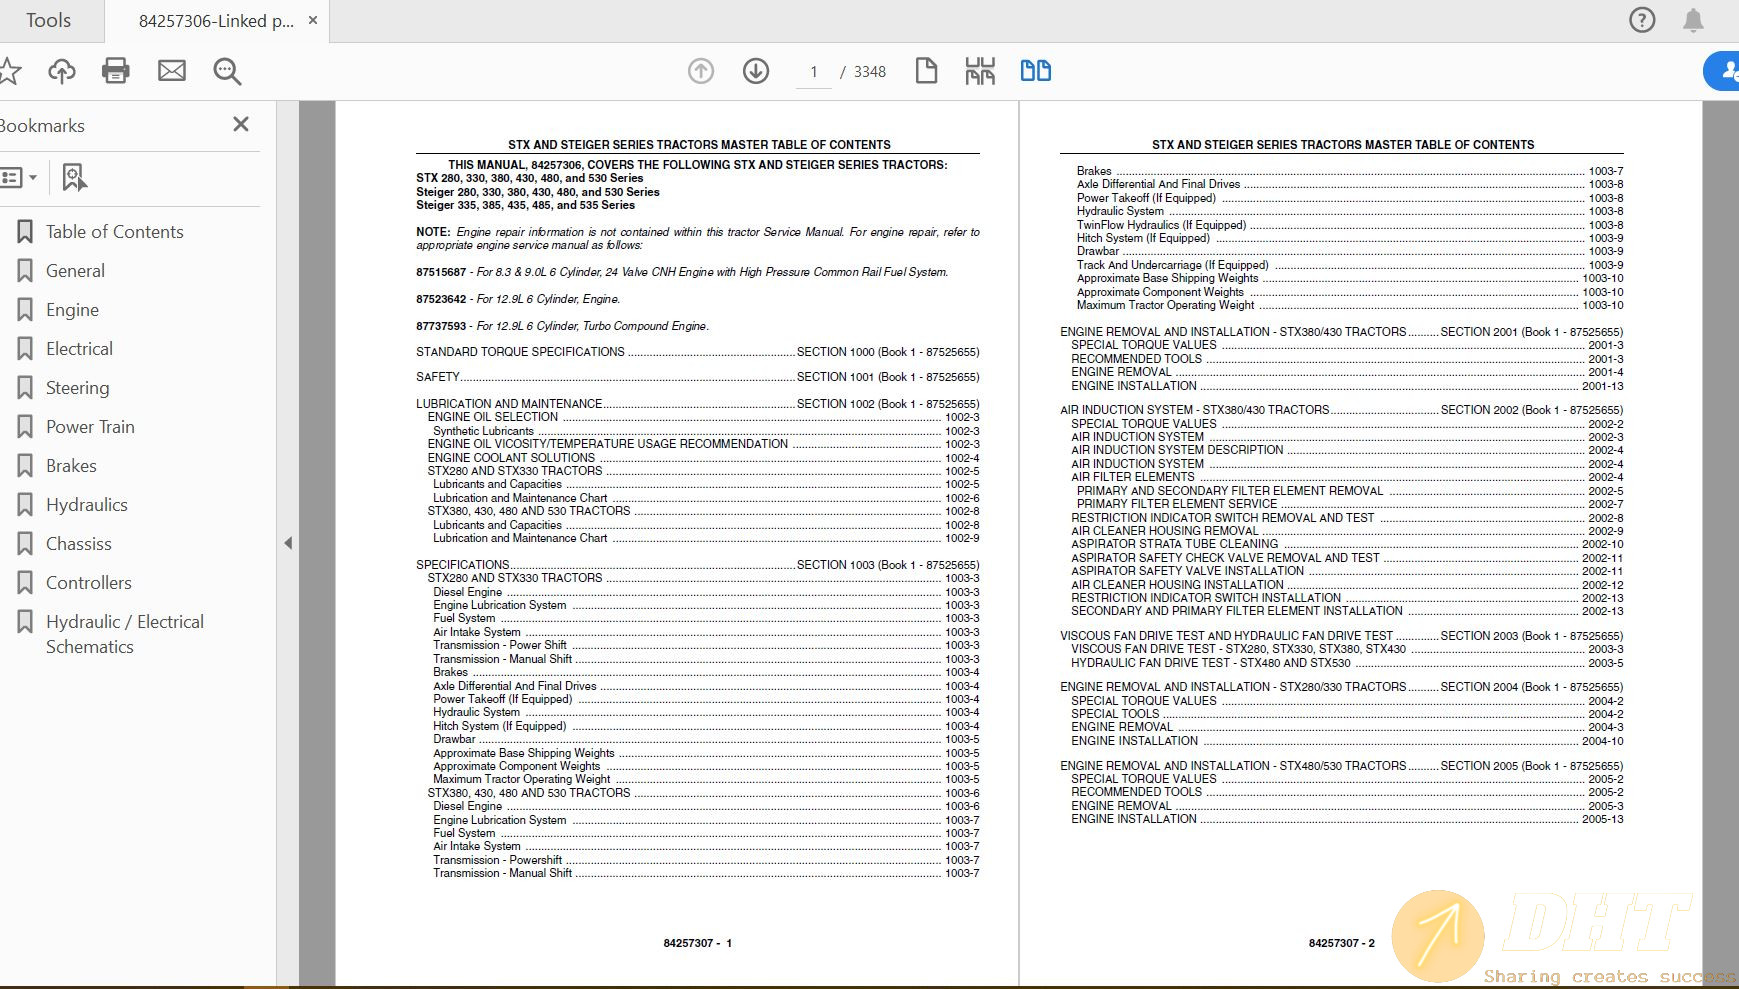Image resolution: width=1739 pixels, height=989 pixels.
Task: Open the Engine bookmark
Action: click(72, 310)
